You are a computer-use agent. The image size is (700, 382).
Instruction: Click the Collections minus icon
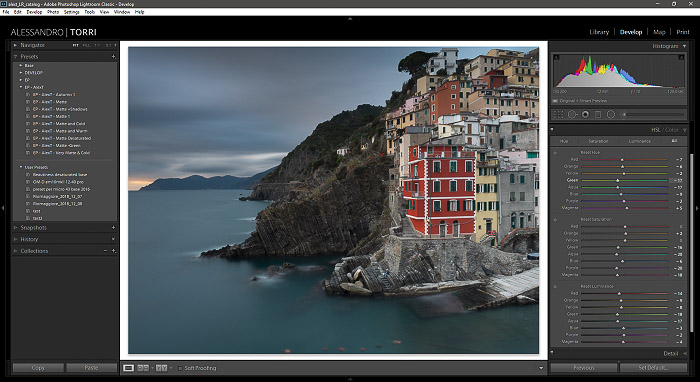106,251
